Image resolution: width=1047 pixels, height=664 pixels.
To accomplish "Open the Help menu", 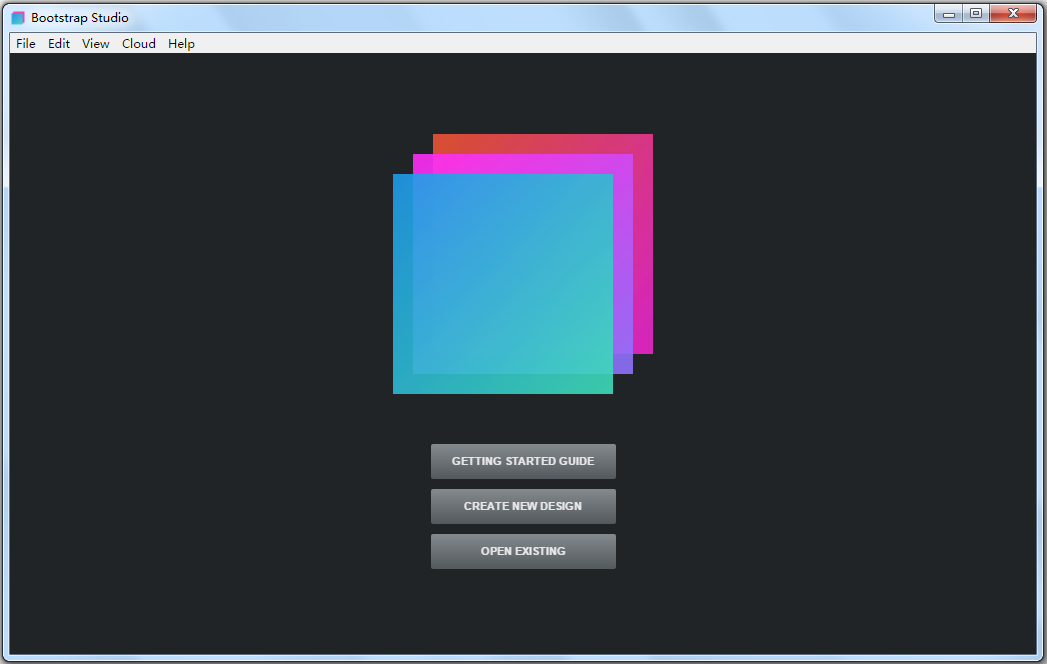I will (180, 43).
